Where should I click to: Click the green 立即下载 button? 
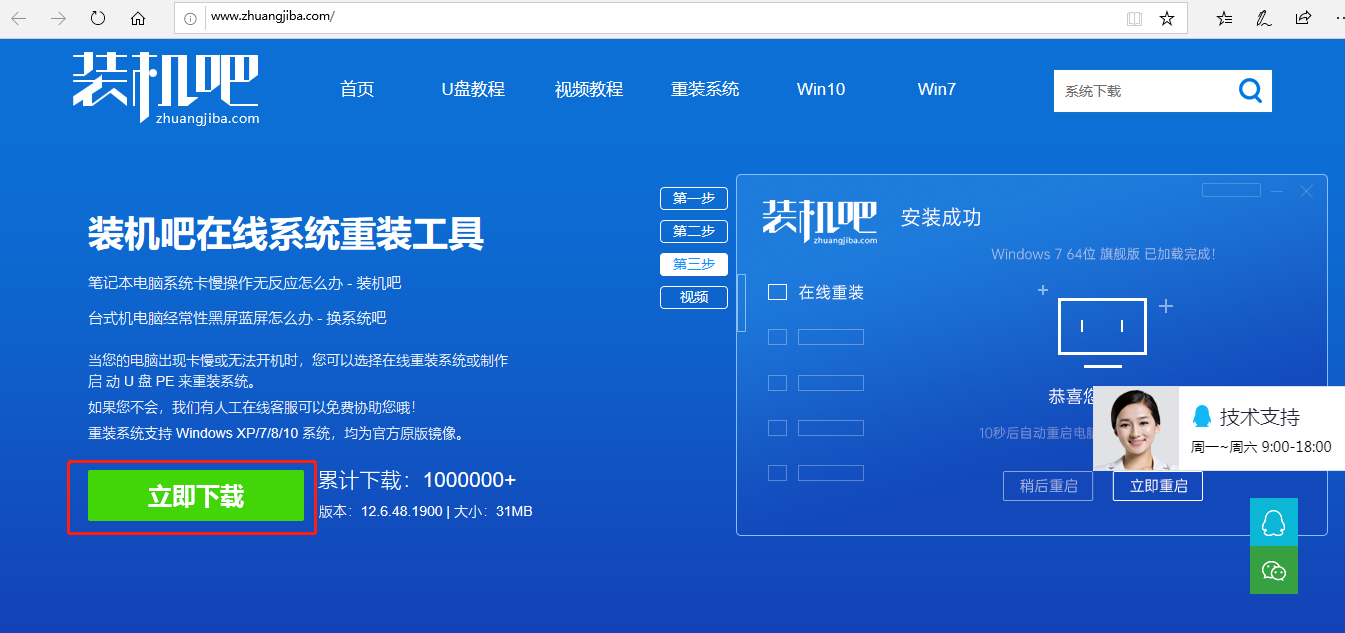click(196, 496)
